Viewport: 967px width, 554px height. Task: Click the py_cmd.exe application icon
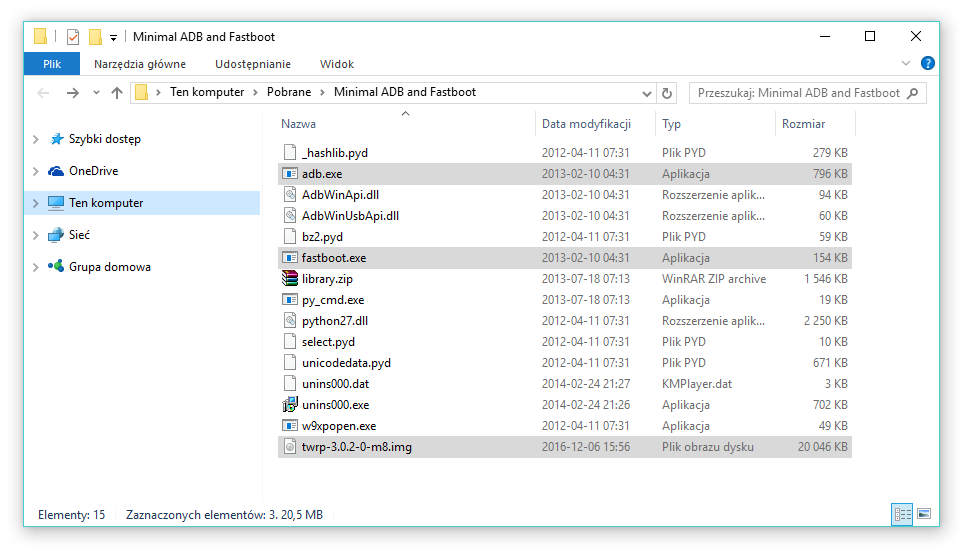[x=290, y=300]
